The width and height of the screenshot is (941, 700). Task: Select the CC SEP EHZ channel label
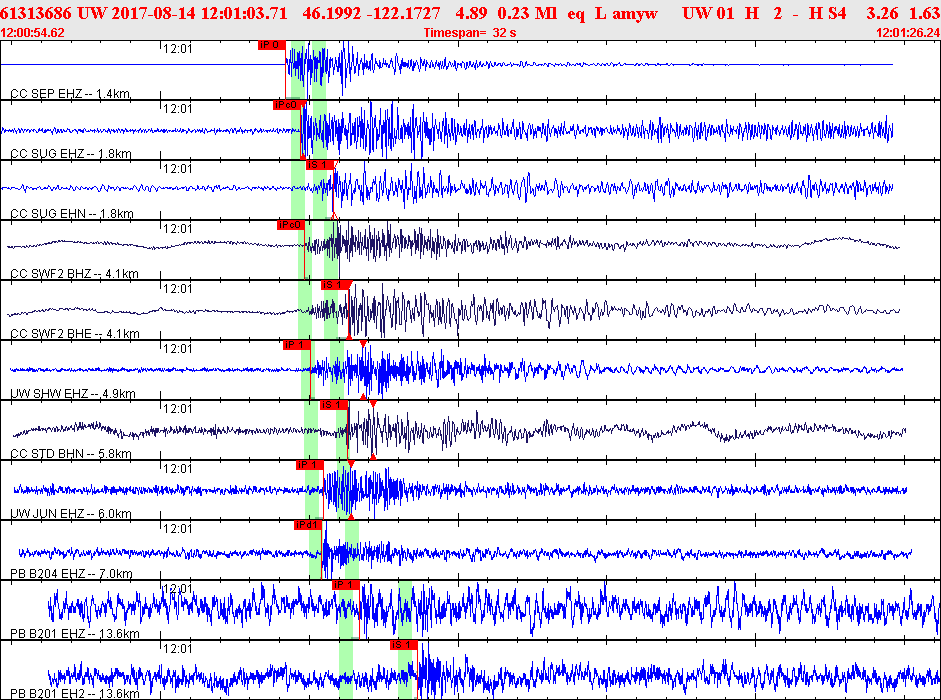click(x=71, y=94)
